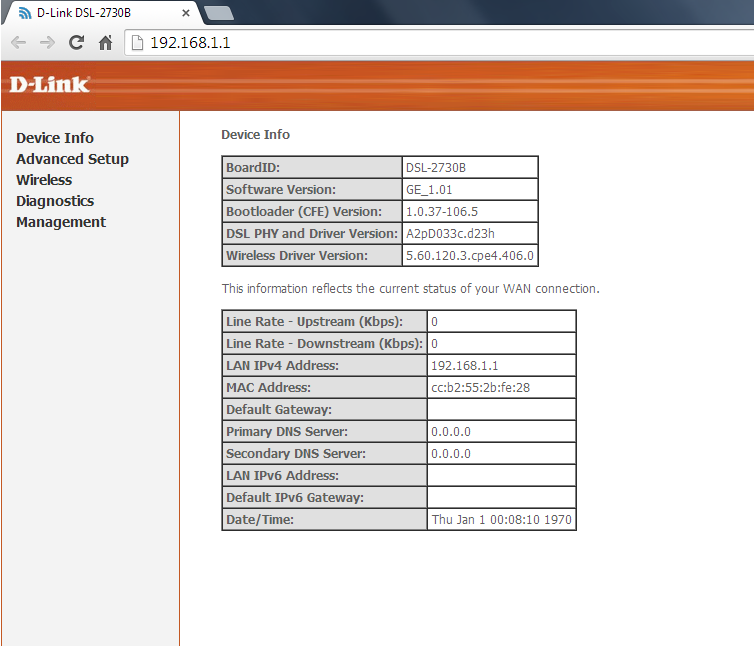Open Advanced Setup in the sidebar

pyautogui.click(x=73, y=159)
